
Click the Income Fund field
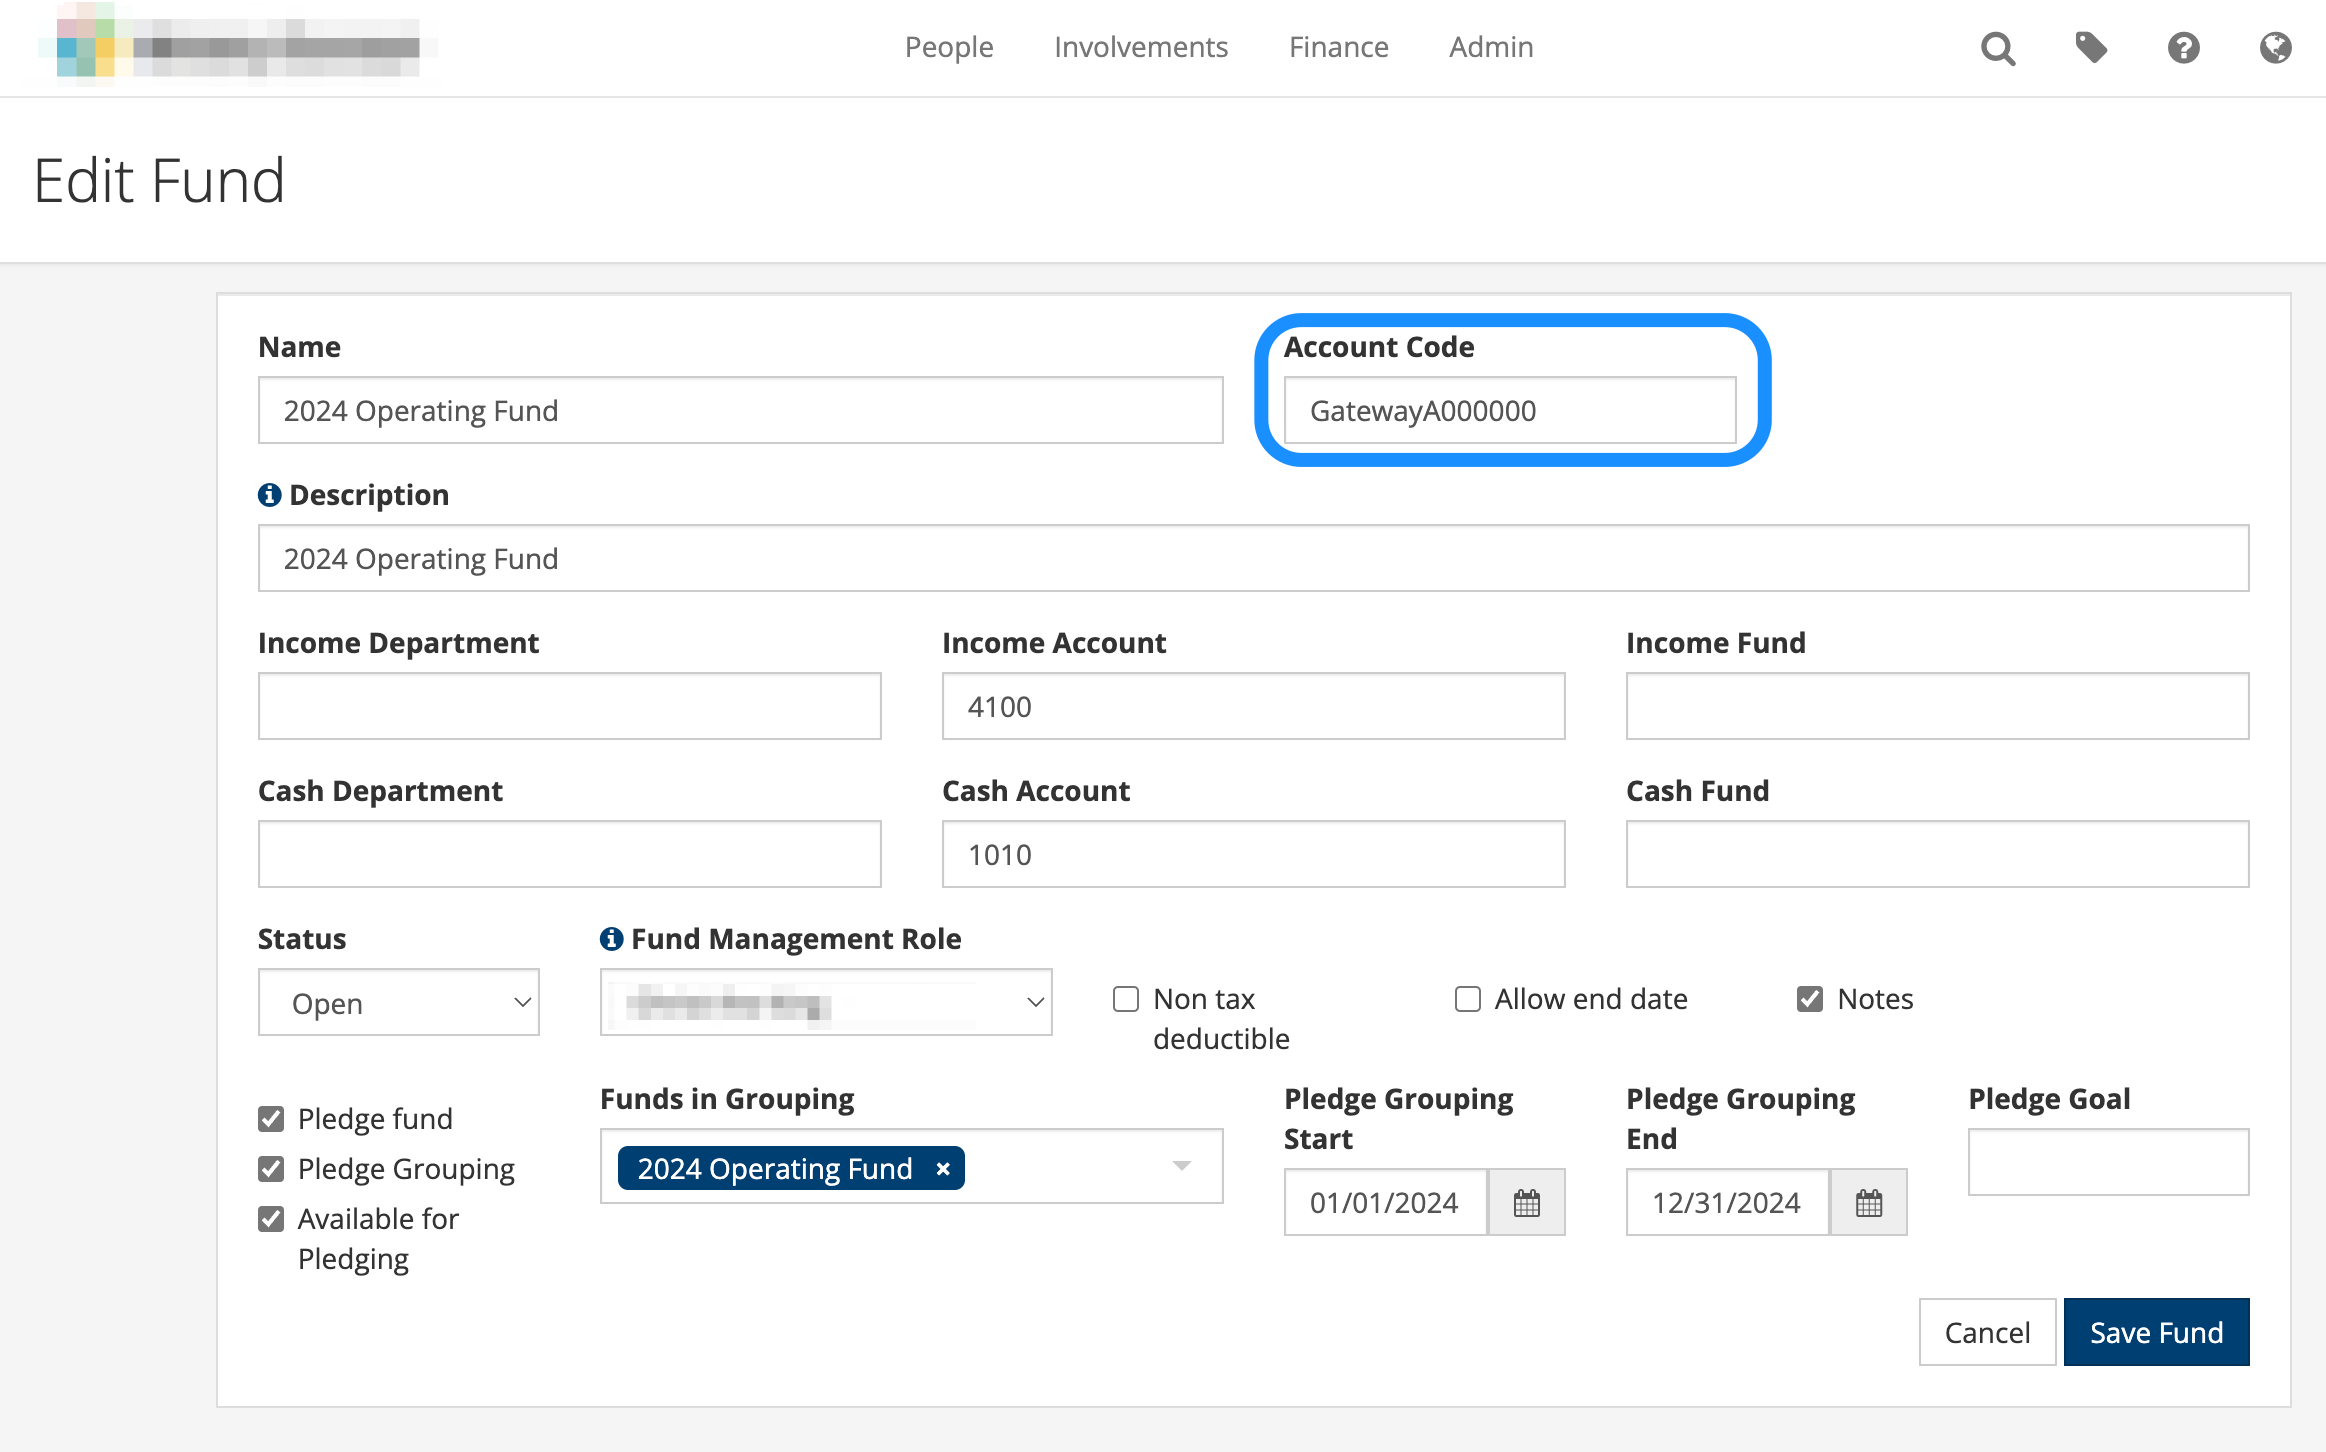1938,706
